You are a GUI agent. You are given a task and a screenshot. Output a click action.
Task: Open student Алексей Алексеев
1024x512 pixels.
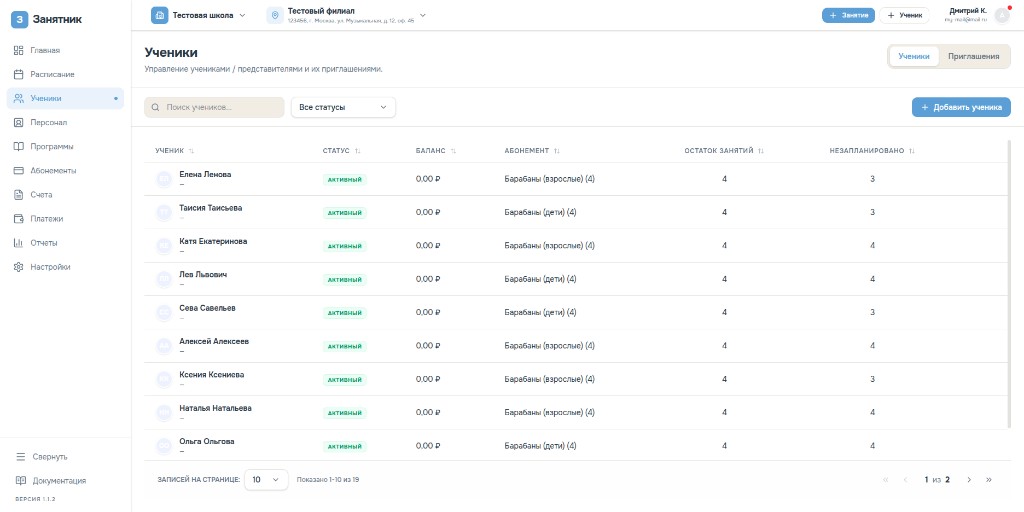214,342
